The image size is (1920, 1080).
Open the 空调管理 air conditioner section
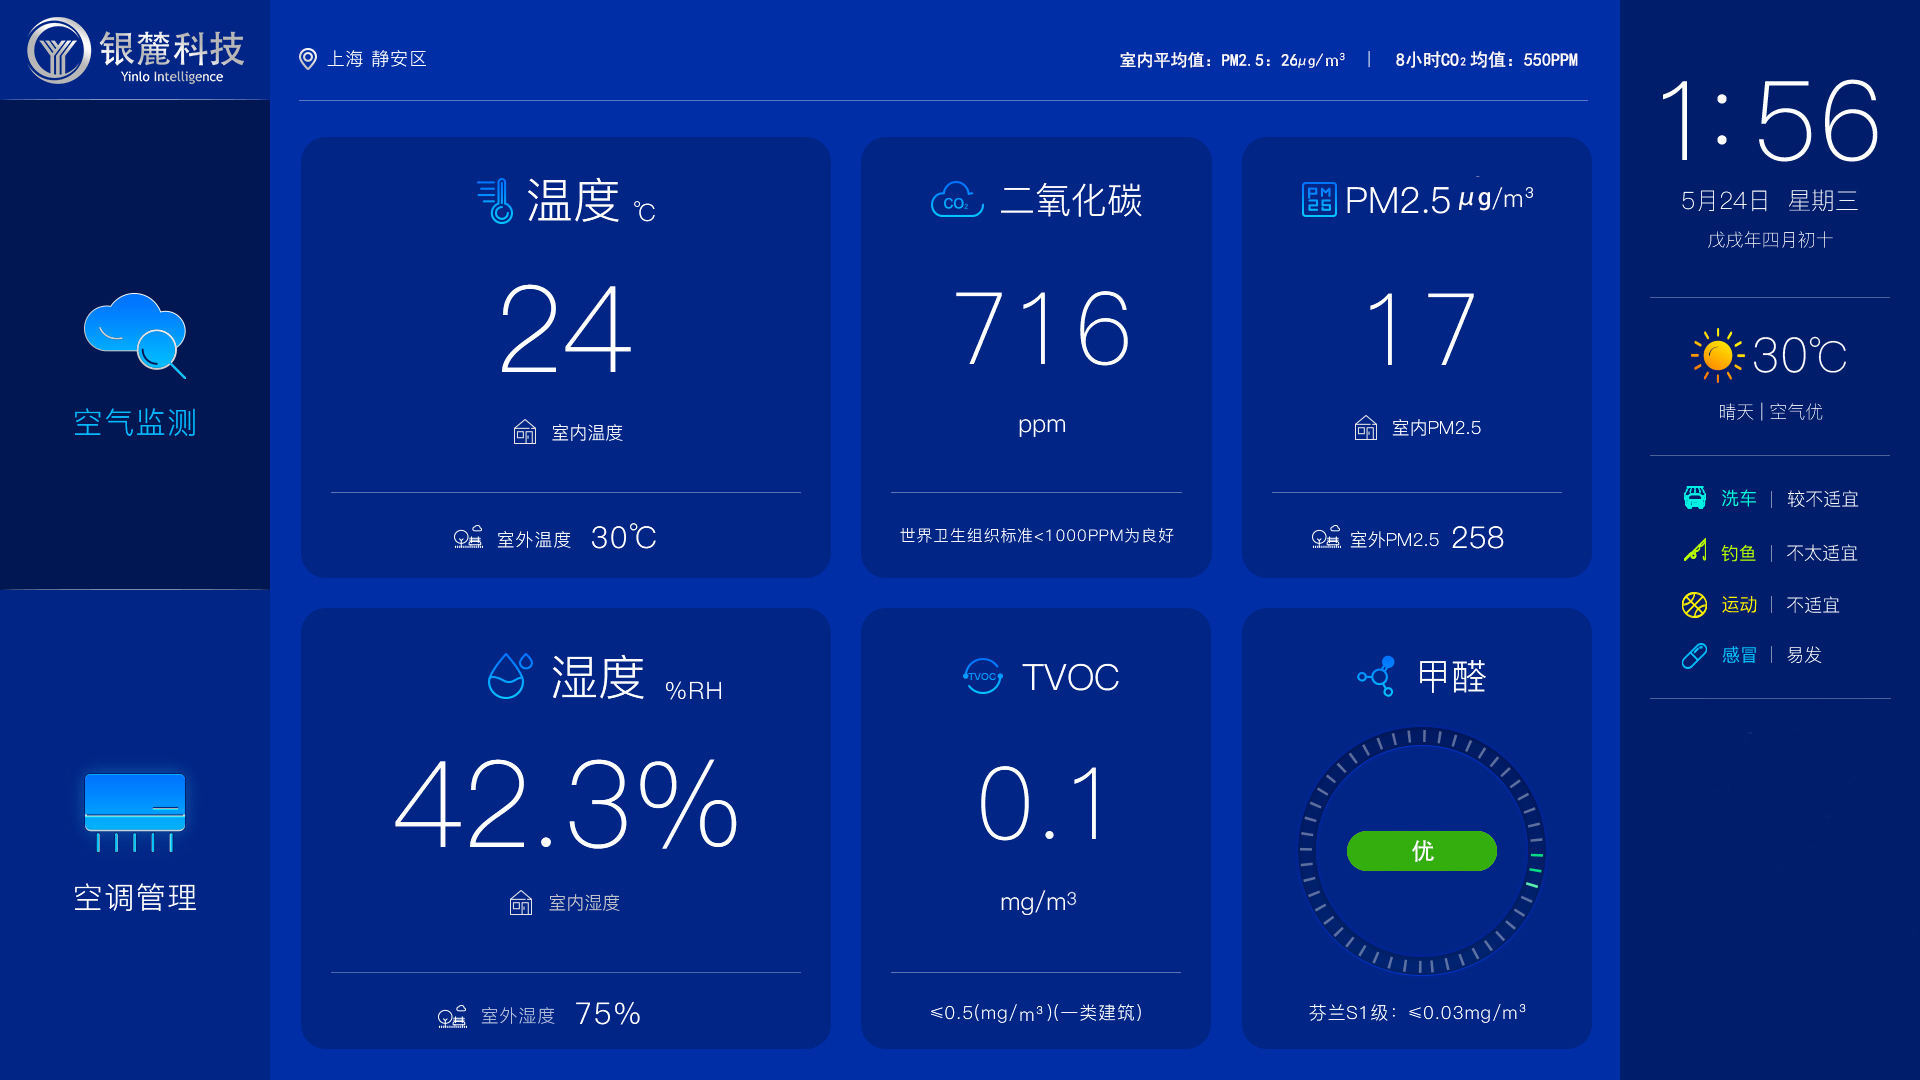point(135,835)
